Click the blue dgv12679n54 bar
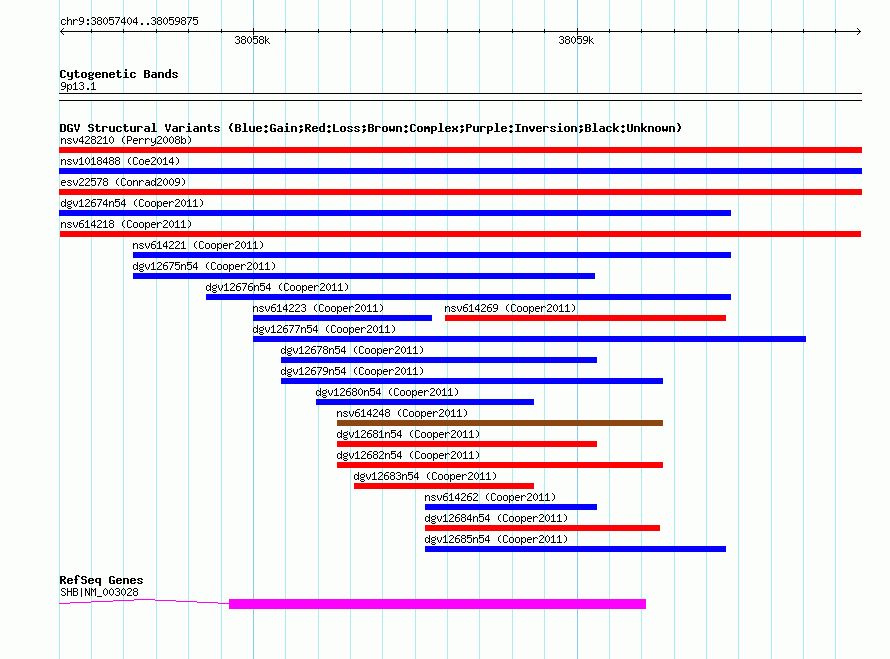890x659 pixels. pyautogui.click(x=472, y=381)
